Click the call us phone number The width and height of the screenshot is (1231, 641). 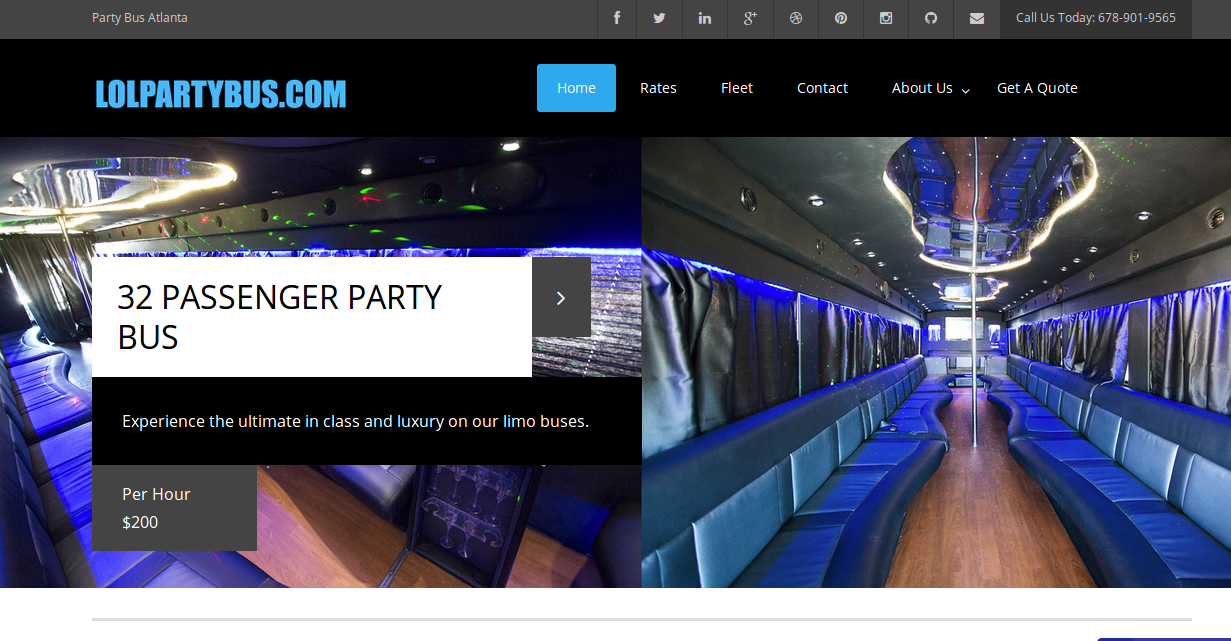point(1095,18)
